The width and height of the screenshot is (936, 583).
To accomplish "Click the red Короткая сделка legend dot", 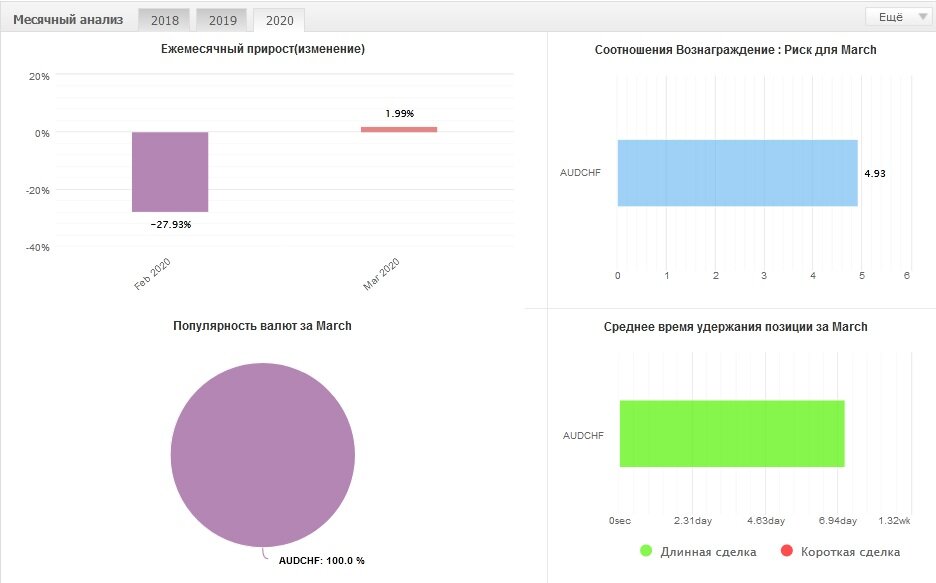I will [x=787, y=551].
